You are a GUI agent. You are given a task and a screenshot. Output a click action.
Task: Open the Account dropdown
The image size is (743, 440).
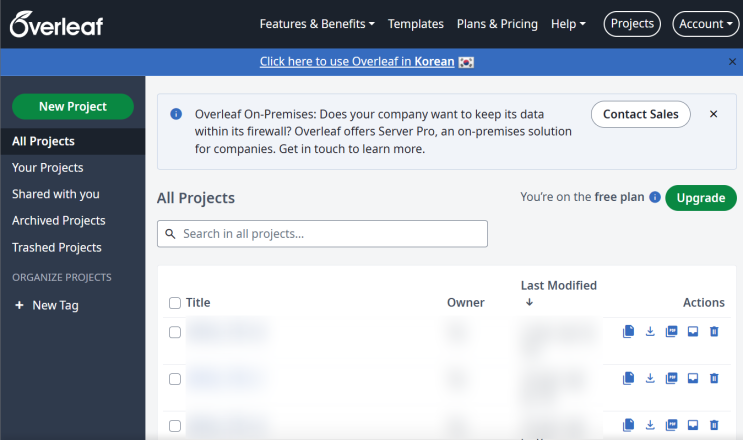[706, 24]
